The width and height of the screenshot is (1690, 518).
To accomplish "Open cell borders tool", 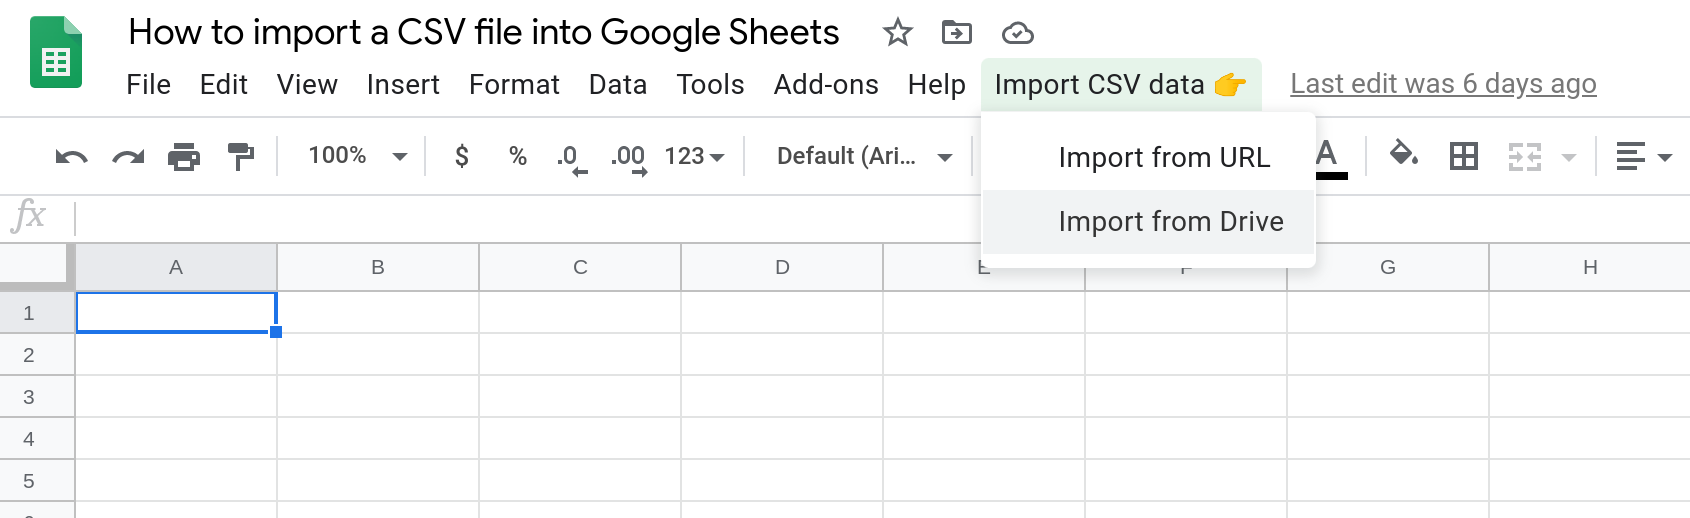I will tap(1464, 156).
